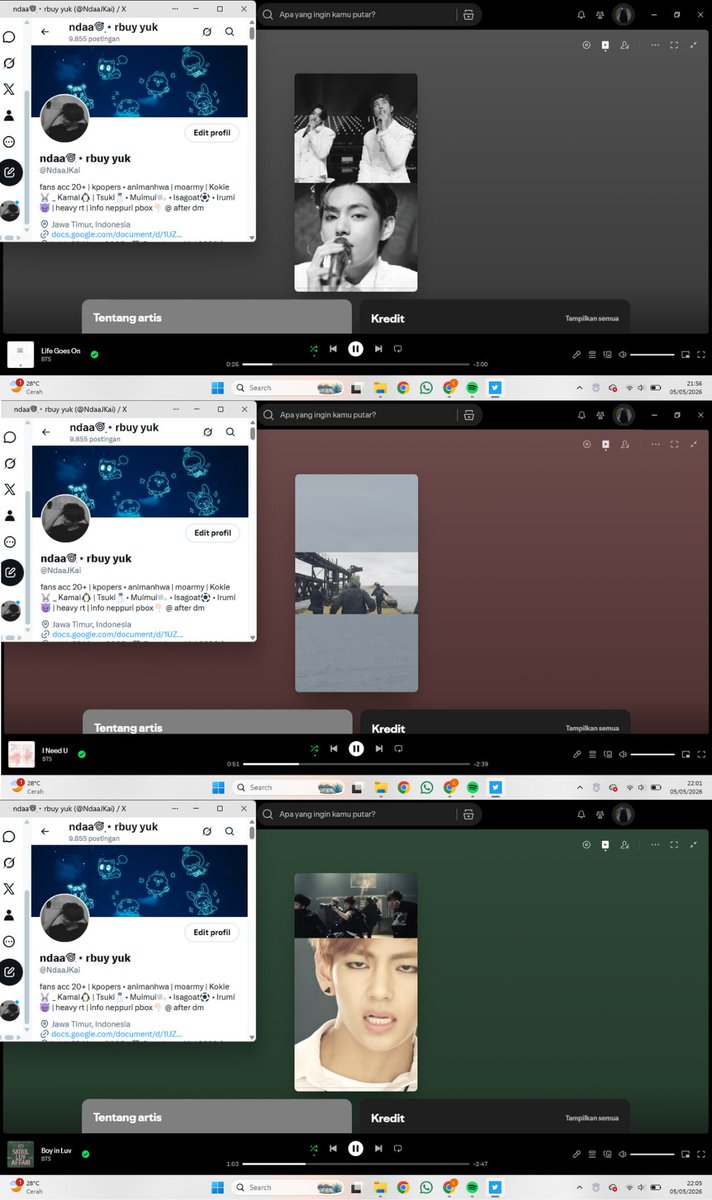Go to previous track before I Need U
This screenshot has height=1200, width=712.
point(333,748)
